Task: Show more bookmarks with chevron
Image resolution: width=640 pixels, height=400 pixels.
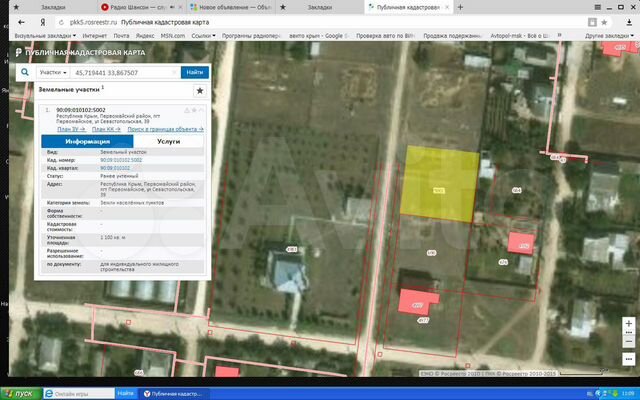Action: pos(559,36)
